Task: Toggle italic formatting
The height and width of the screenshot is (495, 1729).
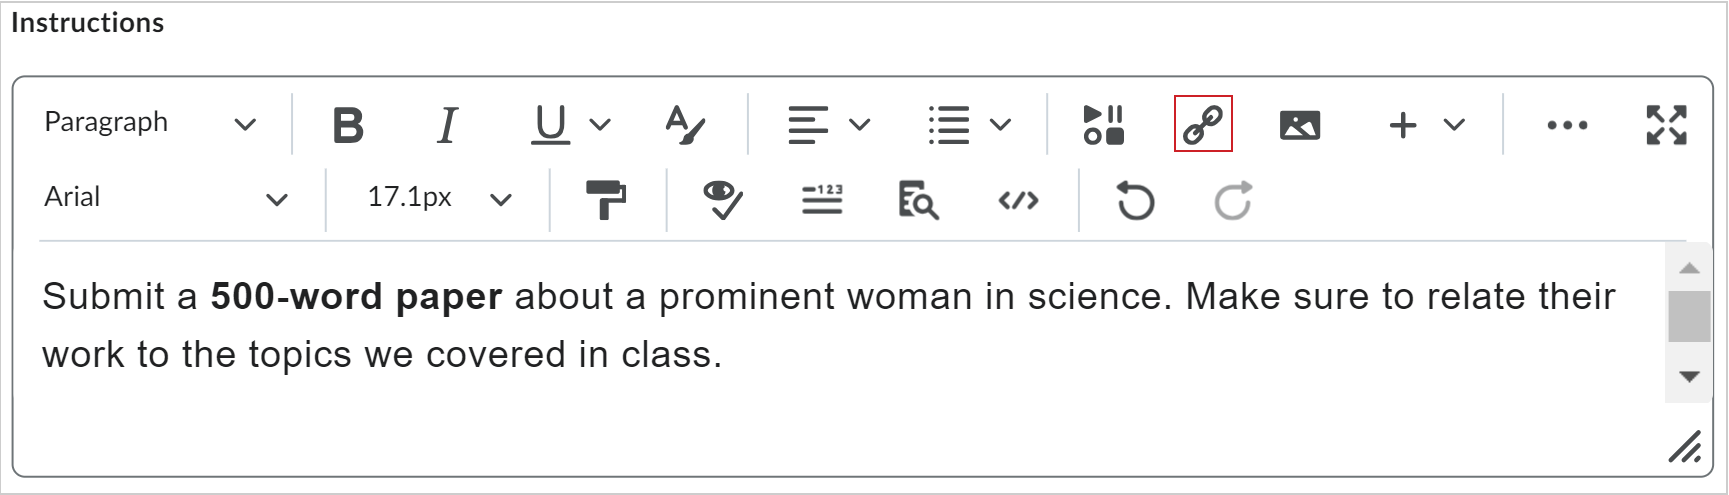Action: click(x=448, y=125)
